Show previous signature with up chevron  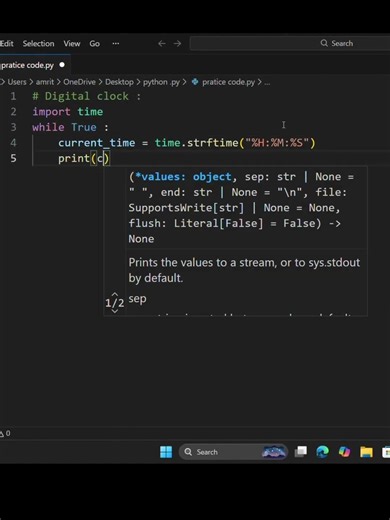(115, 295)
